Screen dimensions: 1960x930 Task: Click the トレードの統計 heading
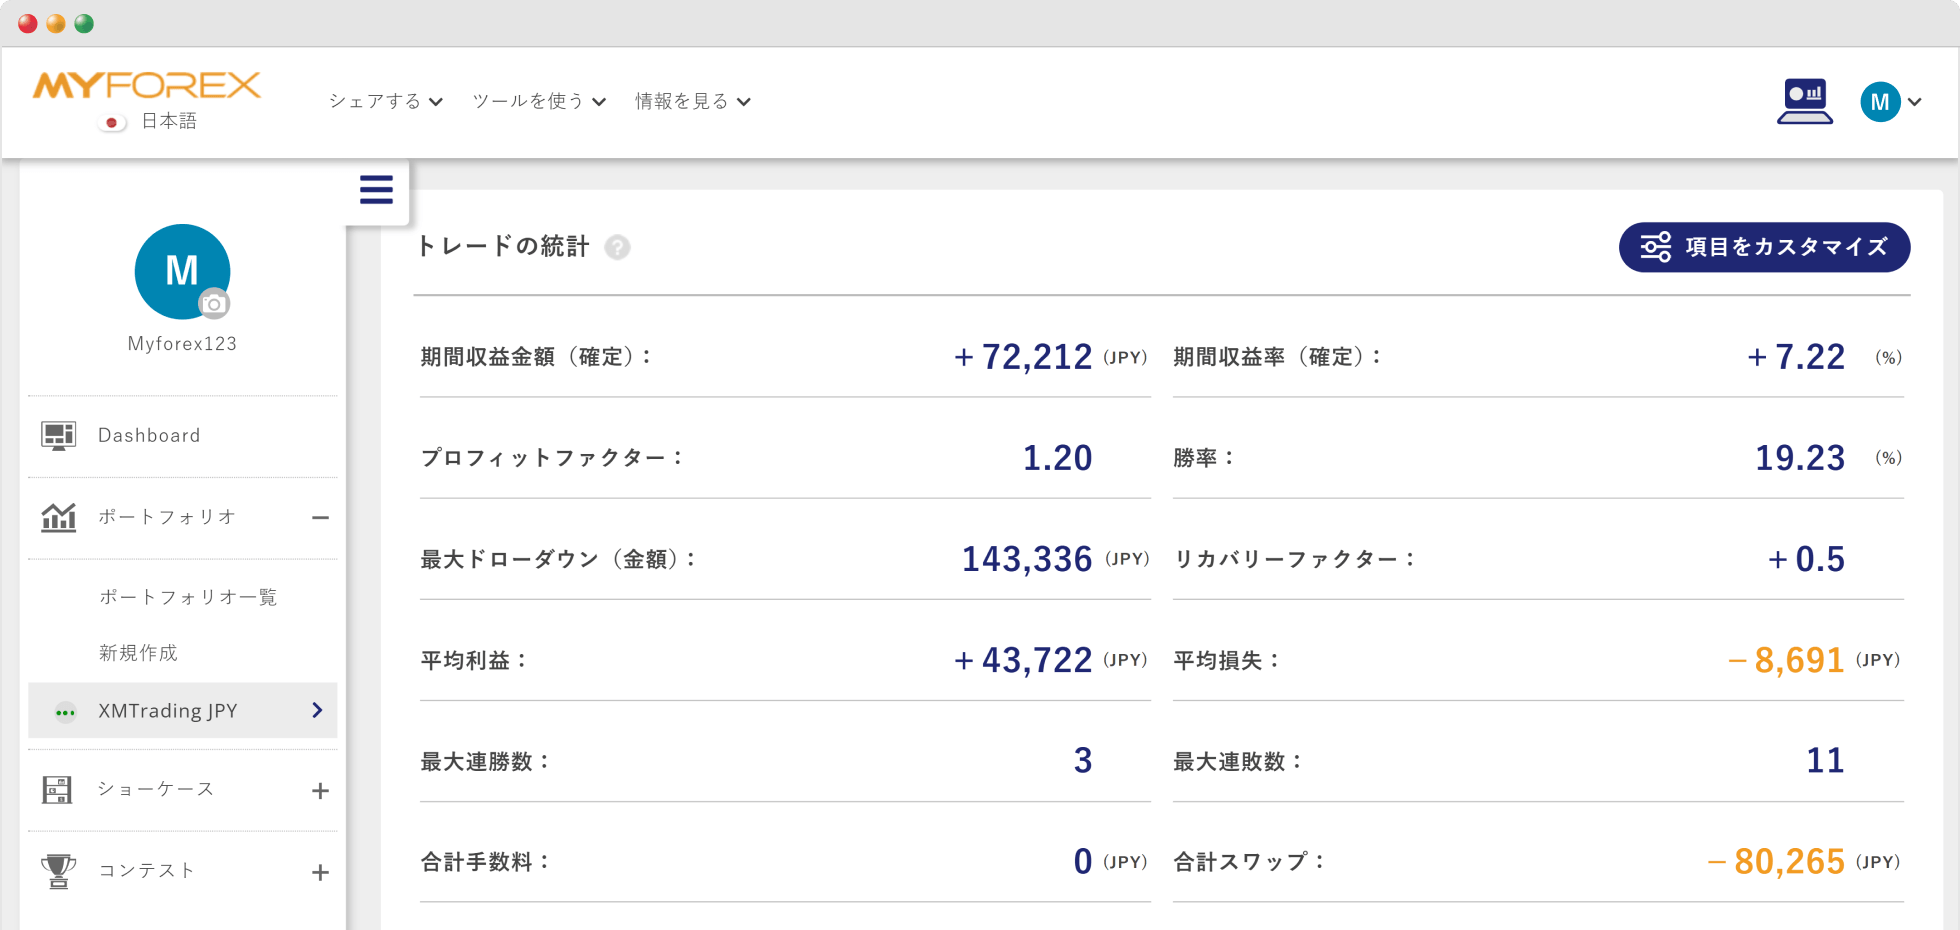503,247
